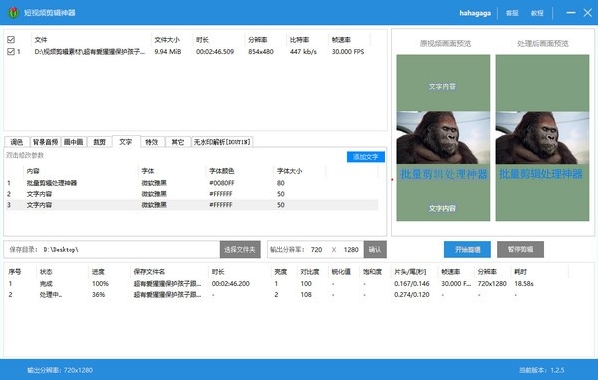Click the app logo icon in title bar
Viewport: 598px width, 380px height.
coord(14,13)
